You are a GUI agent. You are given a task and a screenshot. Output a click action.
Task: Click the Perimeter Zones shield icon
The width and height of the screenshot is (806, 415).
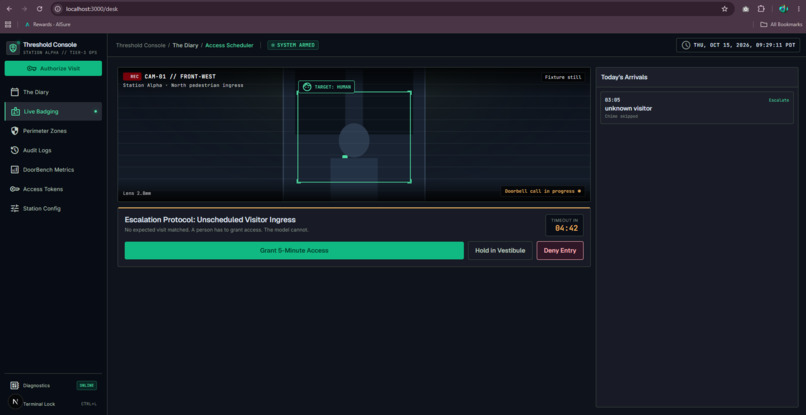coord(14,131)
